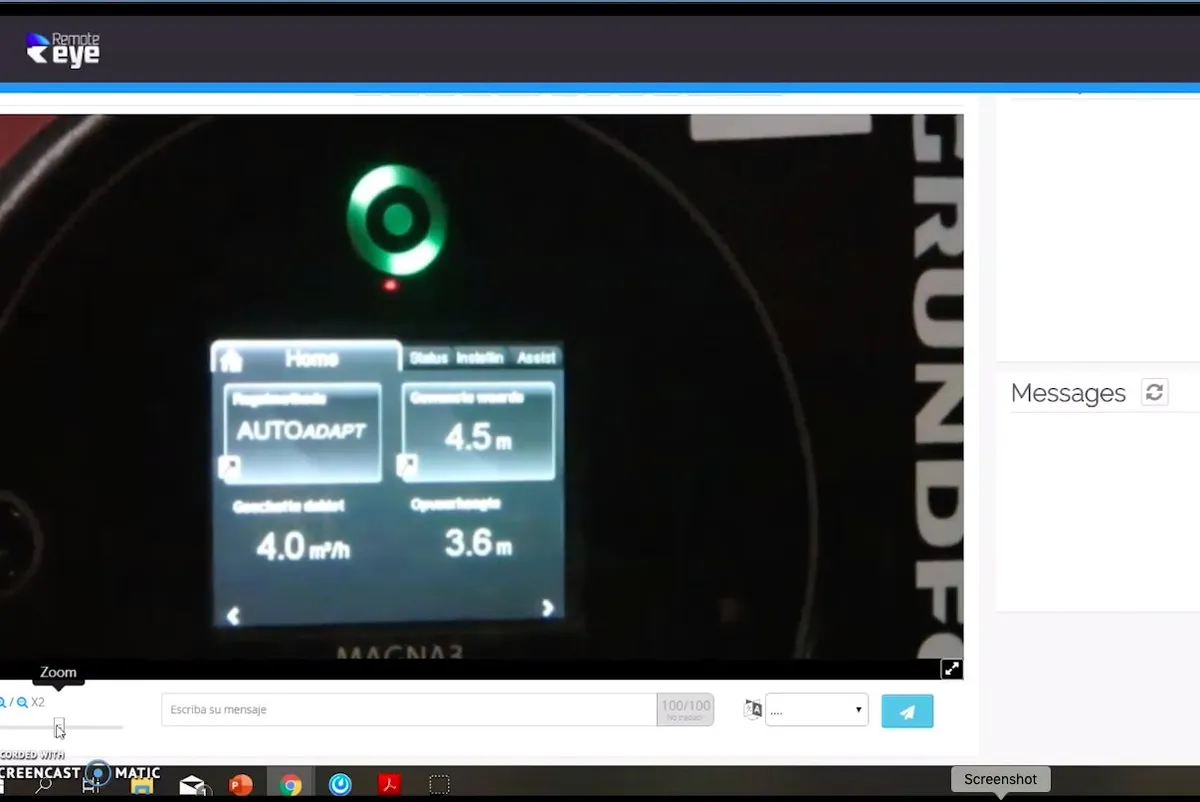Select the Assist tab on the pump display
1200x802 pixels.
coord(537,357)
